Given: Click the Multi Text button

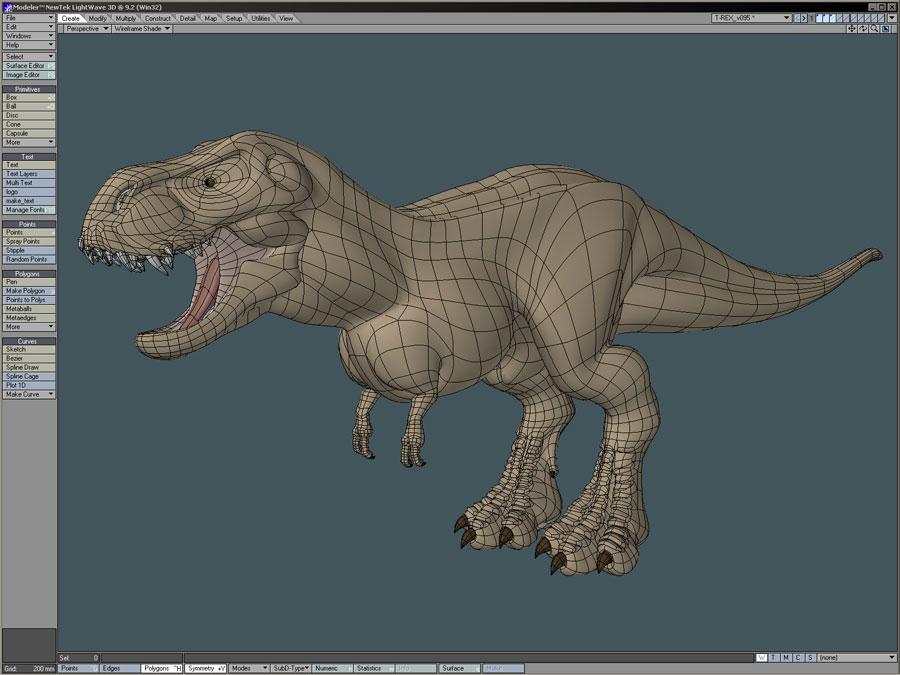Looking at the screenshot, I should click(29, 183).
